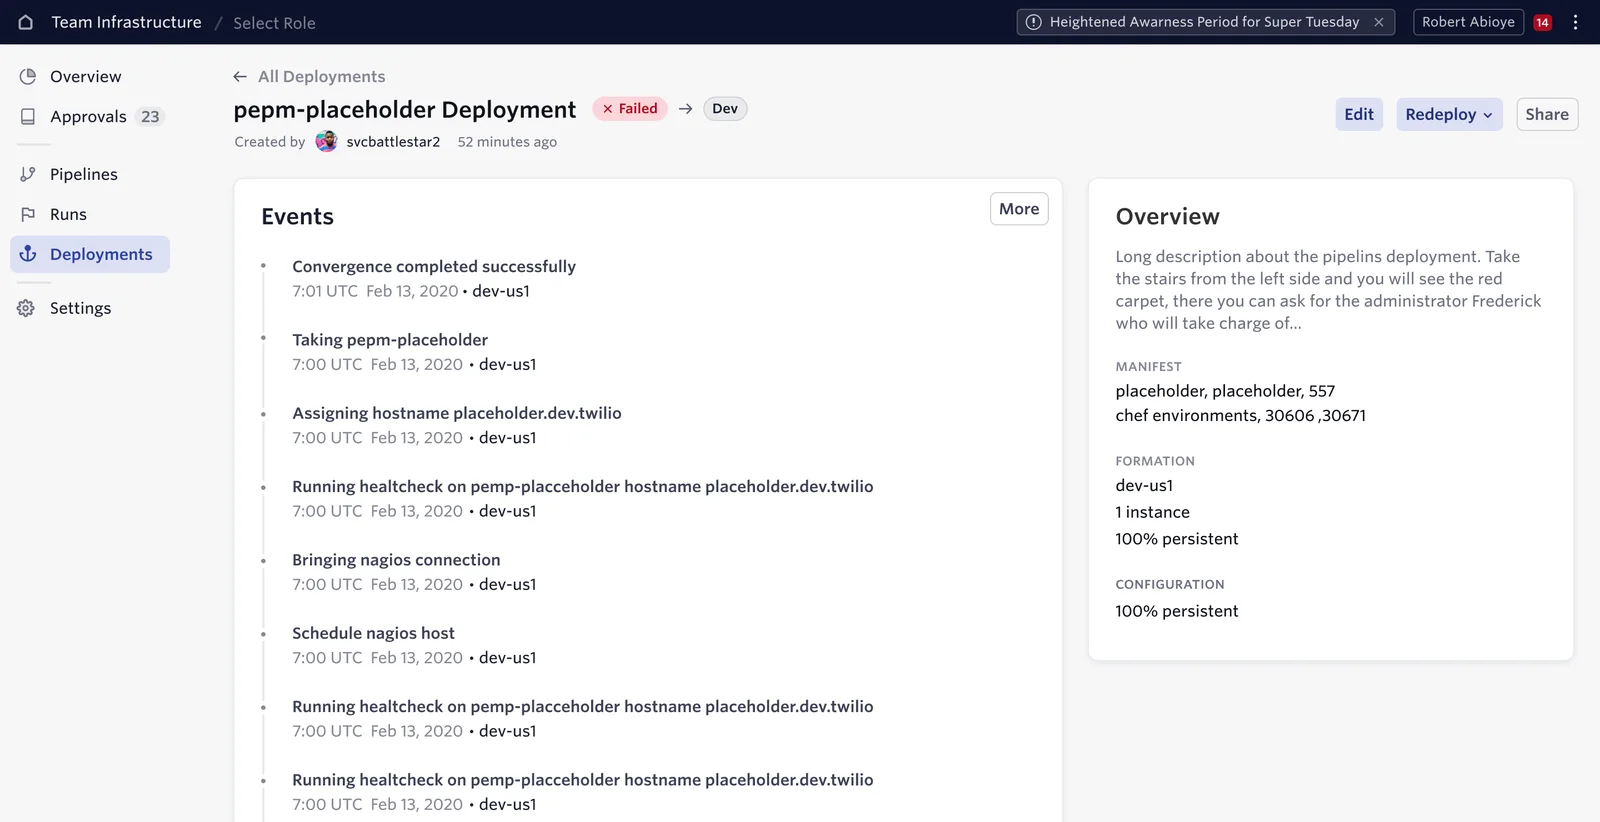Click the home icon in top bar

pyautogui.click(x=26, y=22)
